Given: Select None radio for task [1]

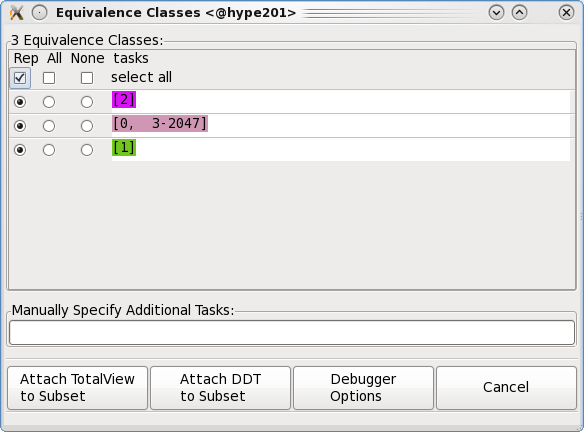Looking at the screenshot, I should pyautogui.click(x=87, y=150).
